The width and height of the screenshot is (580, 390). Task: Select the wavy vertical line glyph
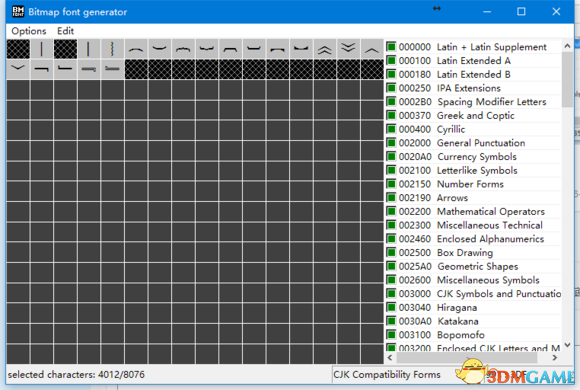(112, 49)
